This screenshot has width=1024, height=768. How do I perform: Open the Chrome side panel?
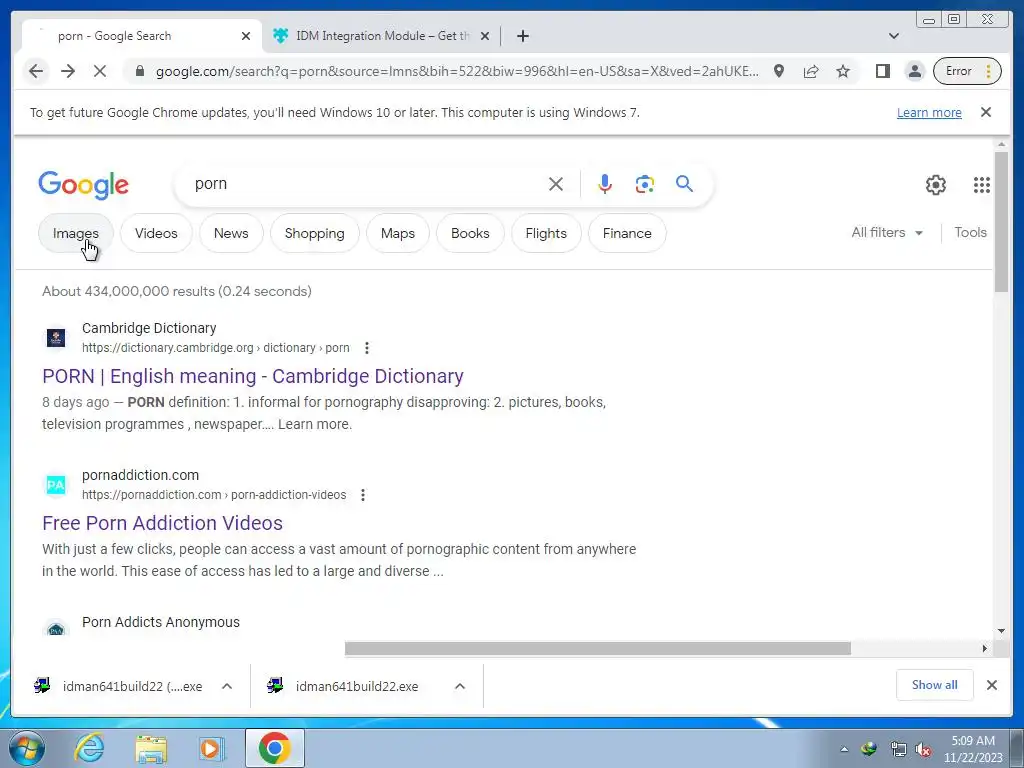coord(882,71)
